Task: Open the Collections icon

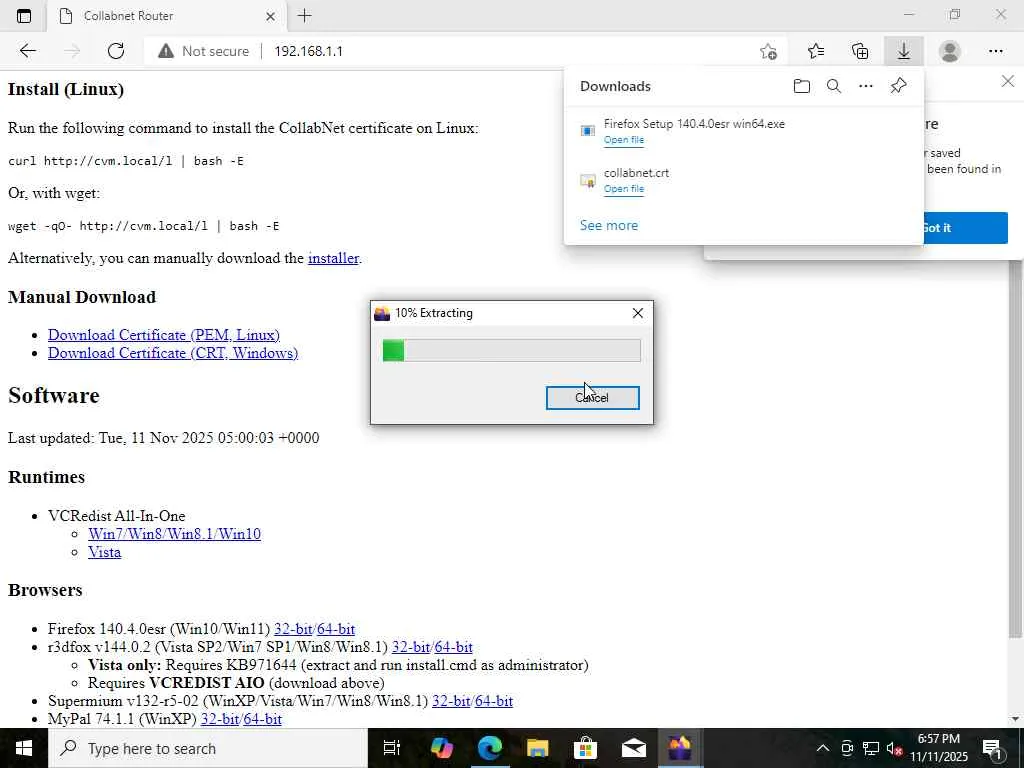Action: [x=860, y=51]
